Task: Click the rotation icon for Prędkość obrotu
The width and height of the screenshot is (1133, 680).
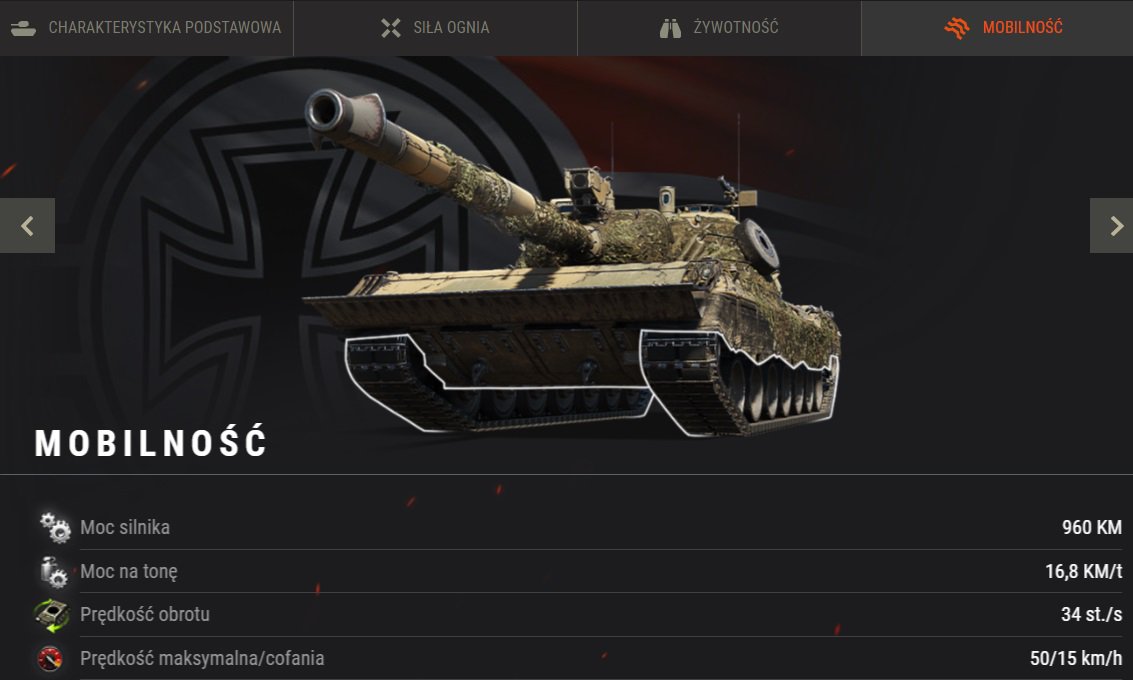Action: [x=52, y=615]
